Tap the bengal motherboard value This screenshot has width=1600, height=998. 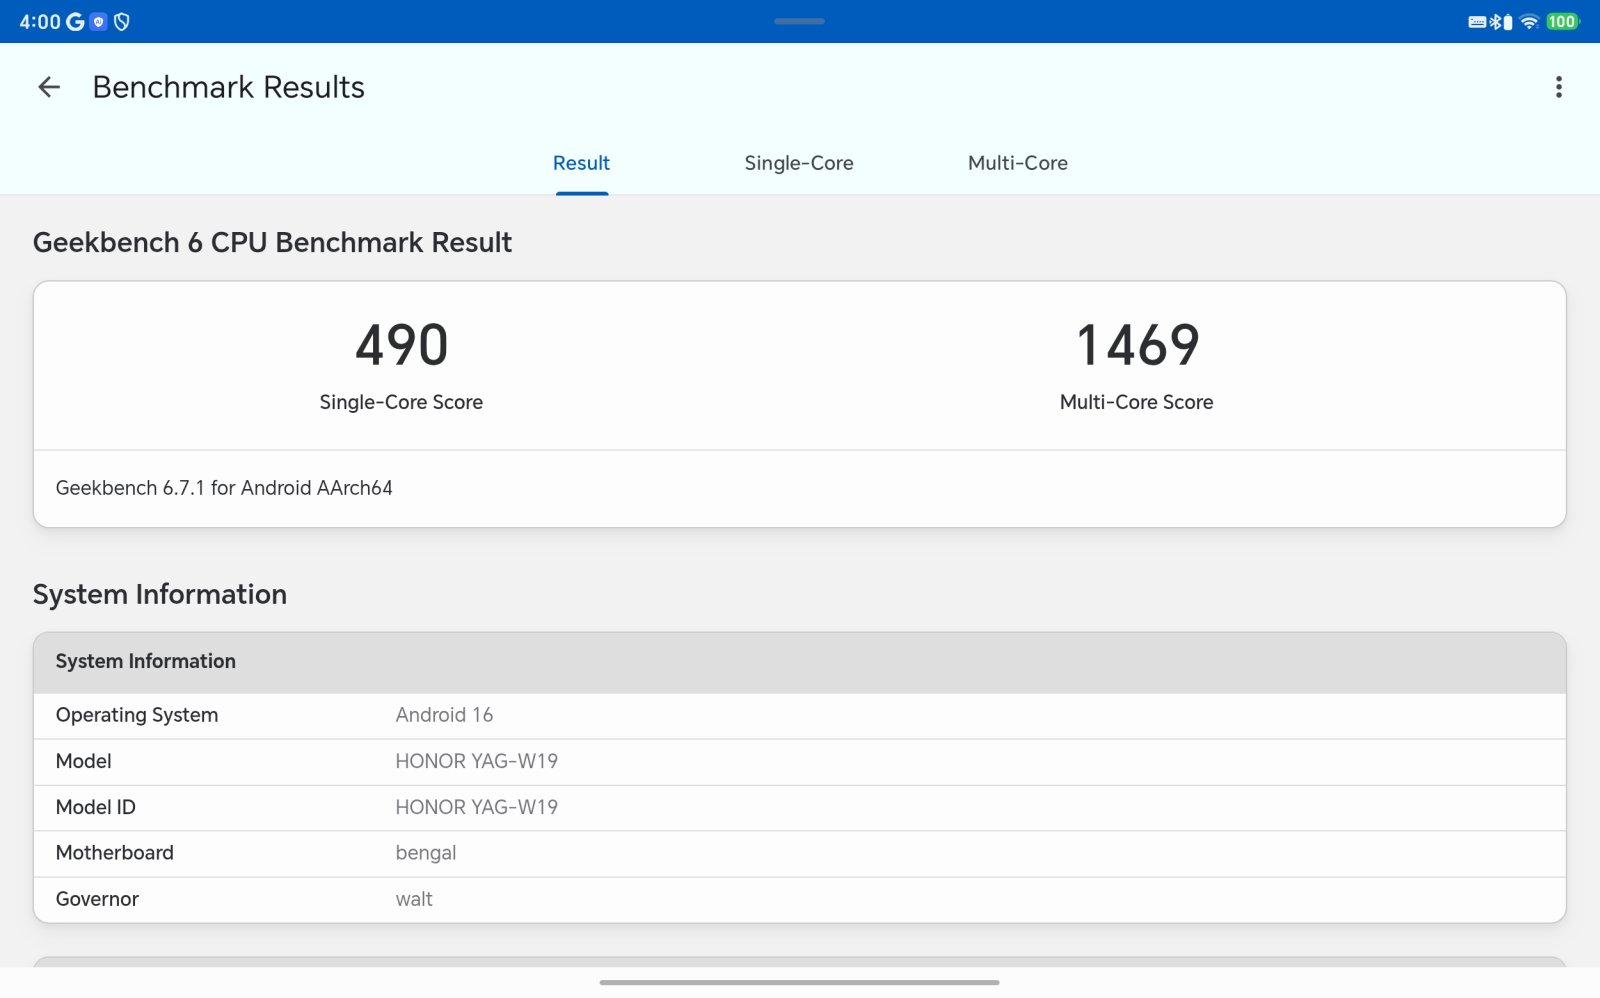coord(426,853)
